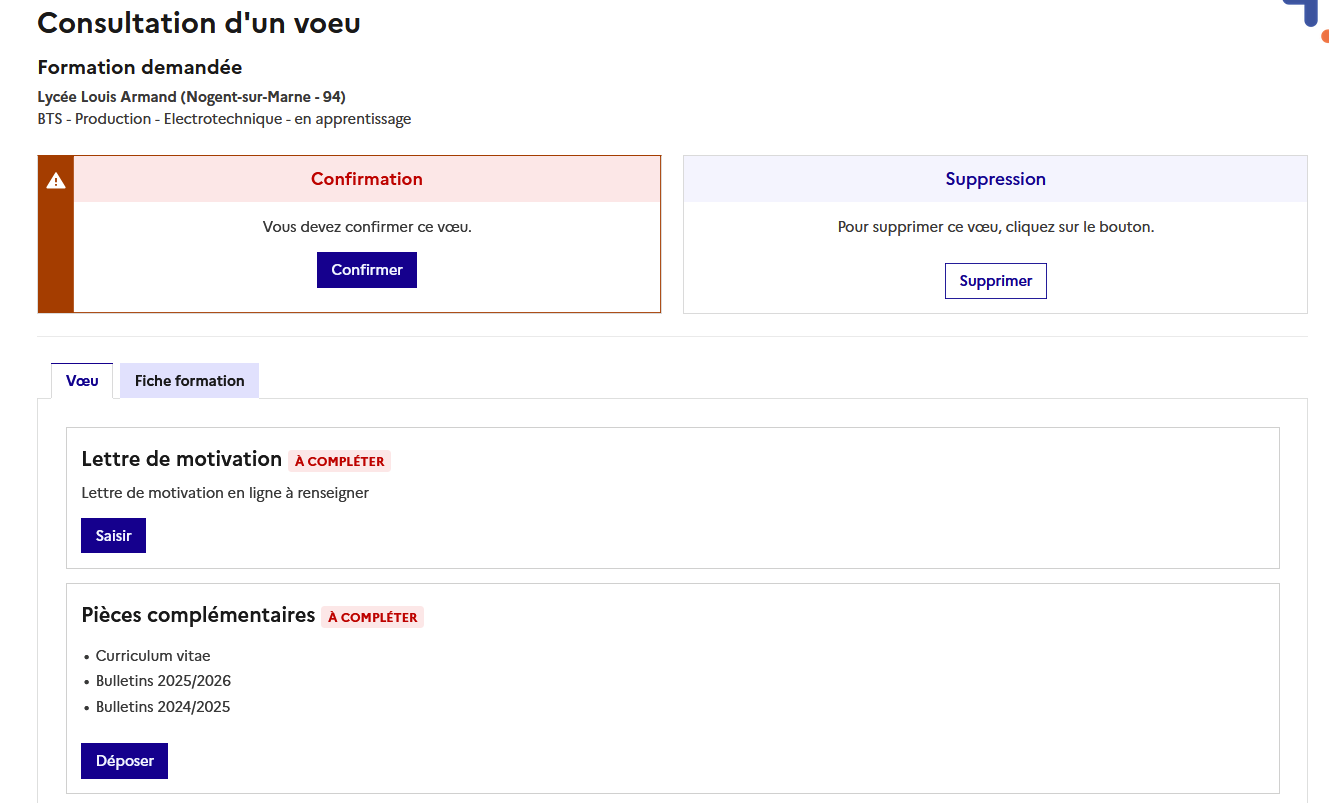Switch to the Fiche formation tab

click(189, 381)
